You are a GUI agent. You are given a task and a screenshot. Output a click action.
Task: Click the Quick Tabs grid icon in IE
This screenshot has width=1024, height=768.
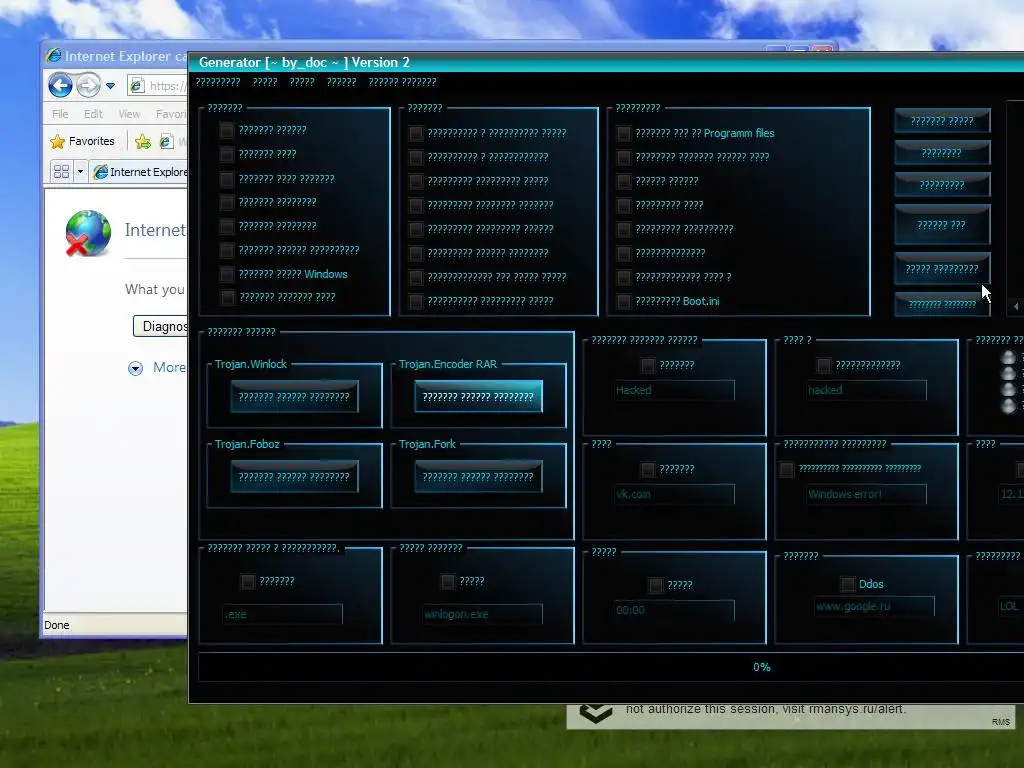pyautogui.click(x=61, y=172)
